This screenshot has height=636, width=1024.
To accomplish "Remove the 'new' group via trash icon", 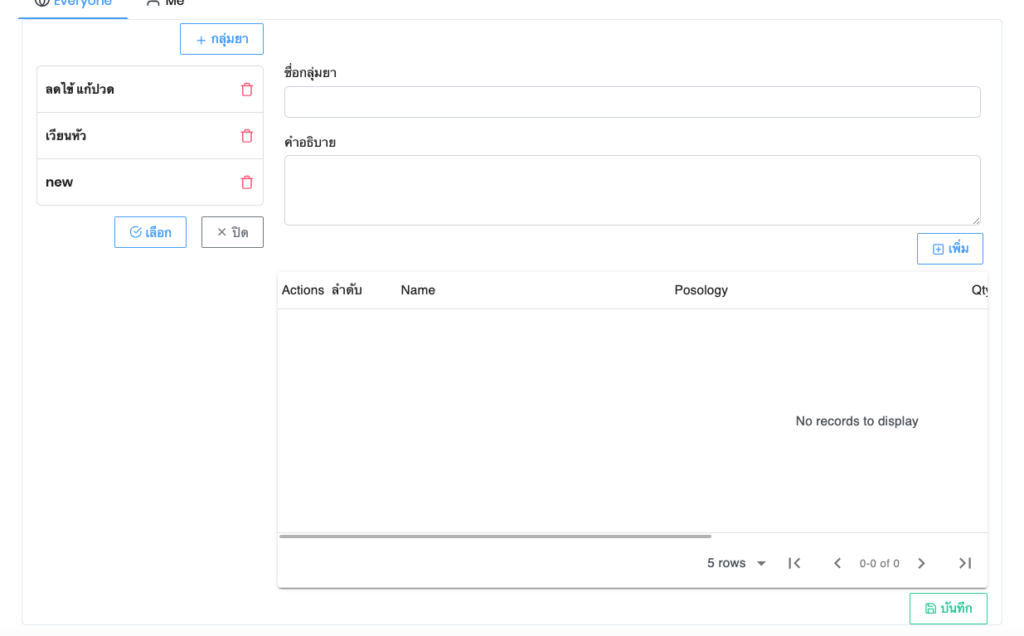I will pyautogui.click(x=247, y=182).
